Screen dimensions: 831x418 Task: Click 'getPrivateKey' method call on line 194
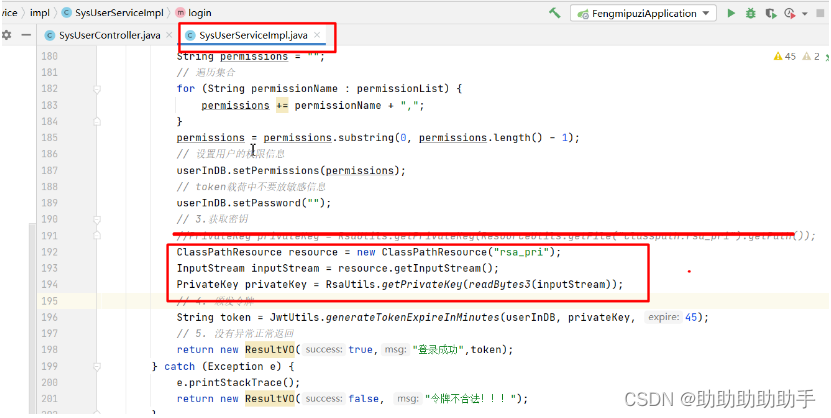point(421,284)
